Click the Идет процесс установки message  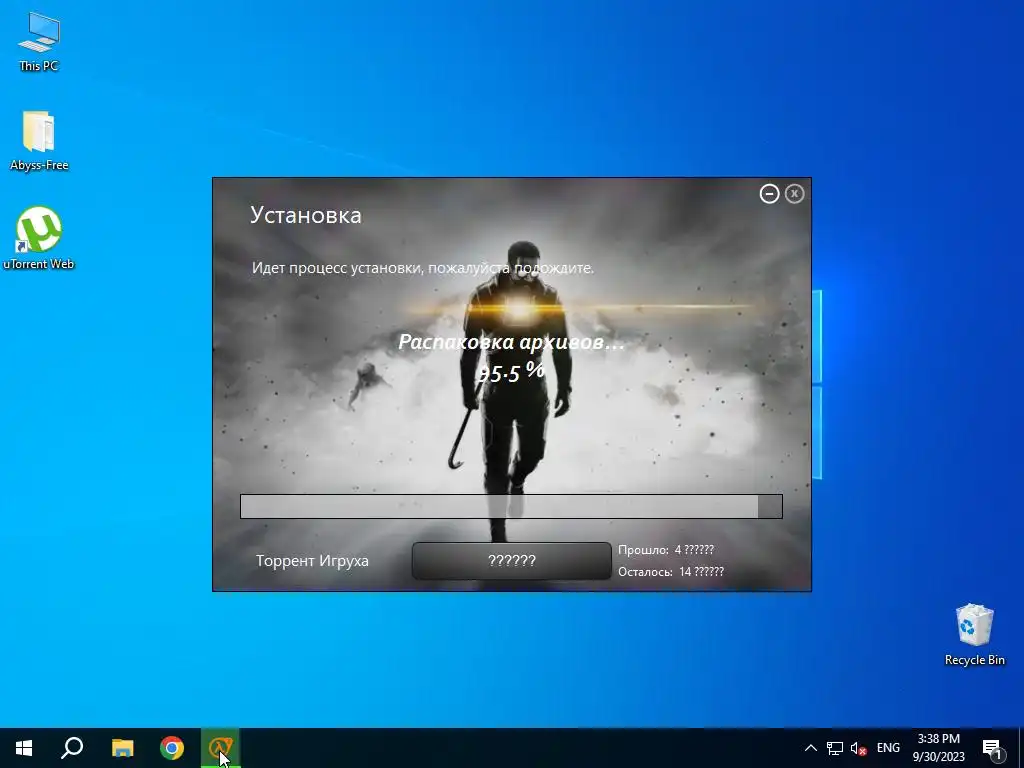(x=423, y=268)
